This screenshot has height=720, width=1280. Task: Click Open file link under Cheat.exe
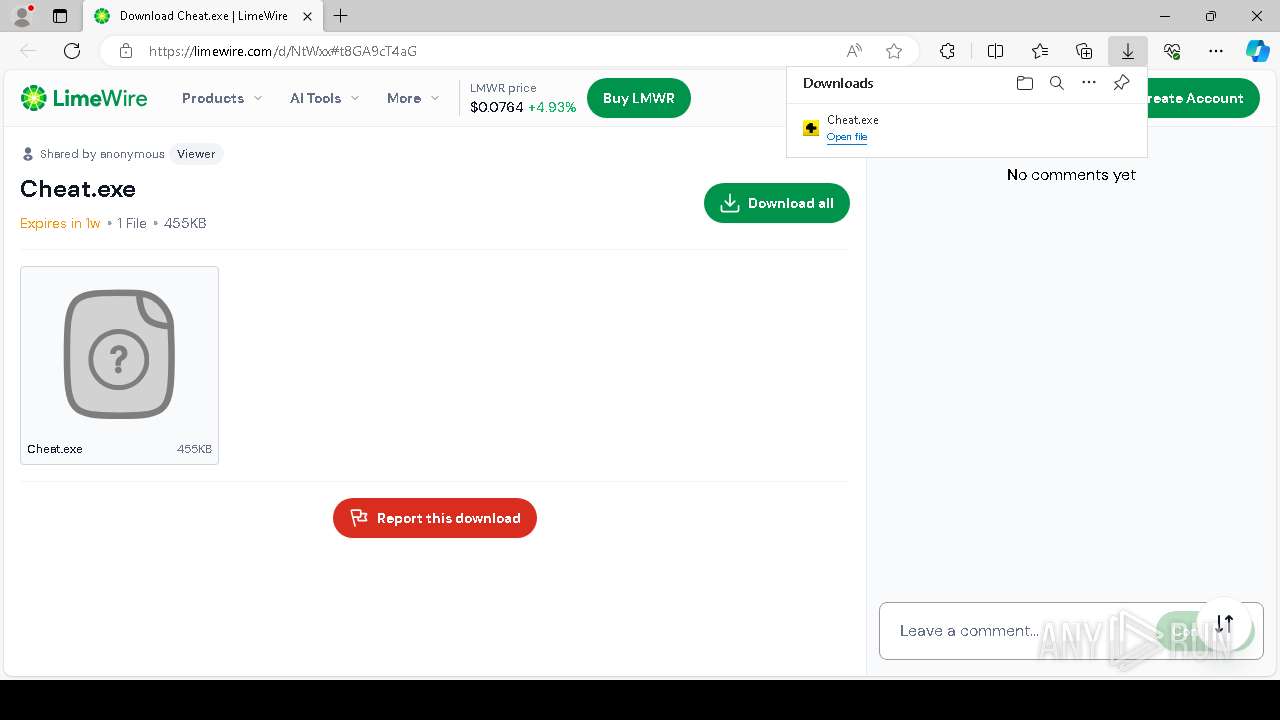[x=847, y=137]
